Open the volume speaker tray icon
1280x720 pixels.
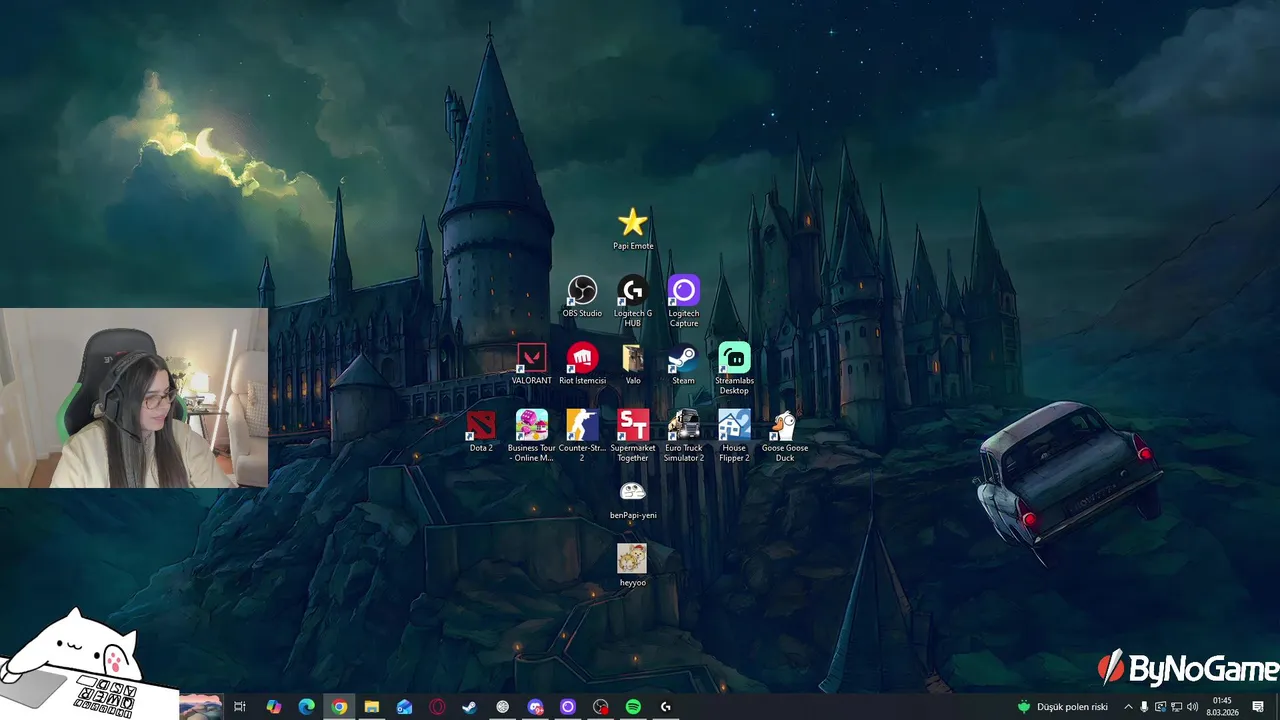(x=1192, y=707)
